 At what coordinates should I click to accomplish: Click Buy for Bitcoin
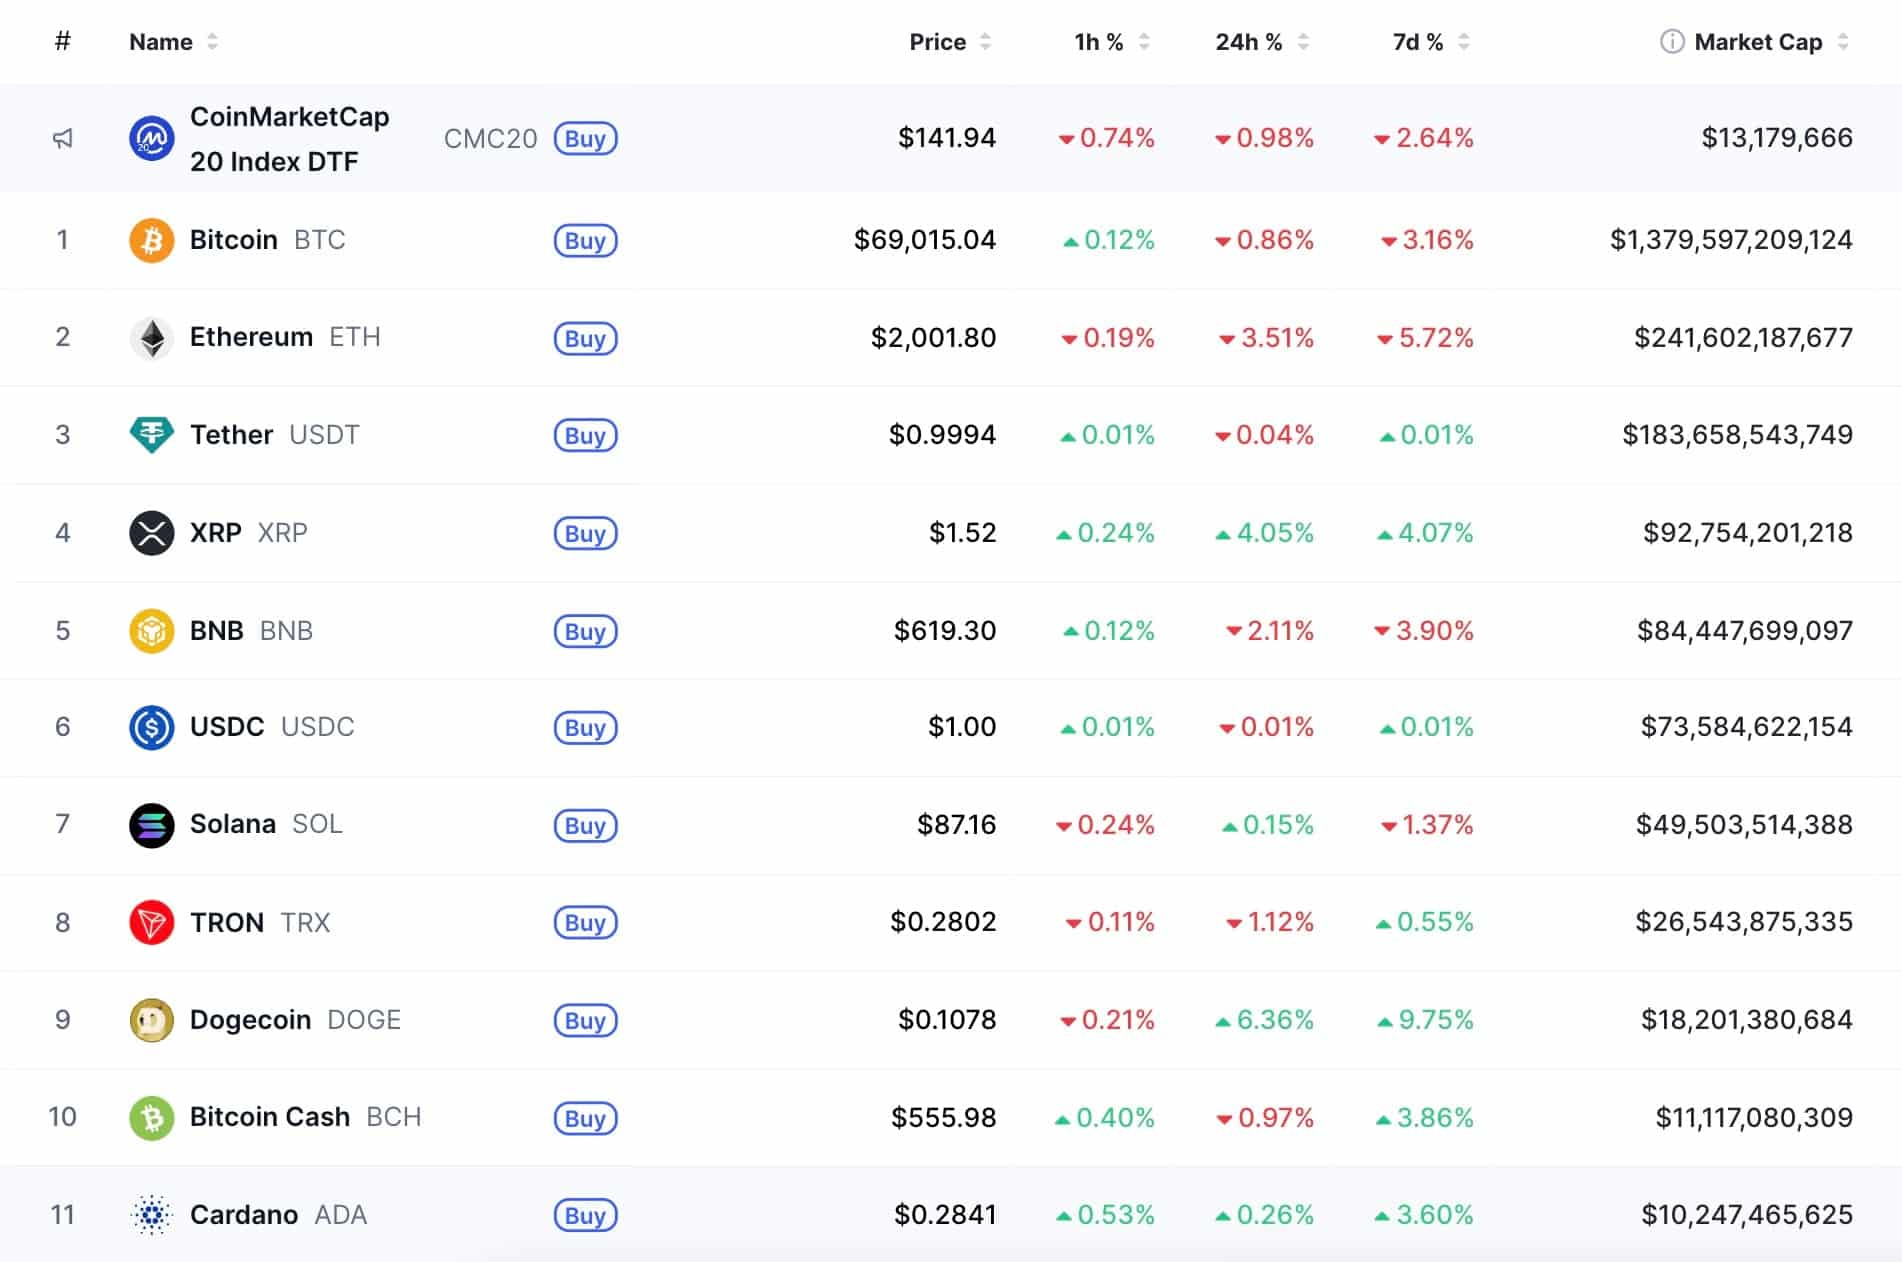coord(585,240)
